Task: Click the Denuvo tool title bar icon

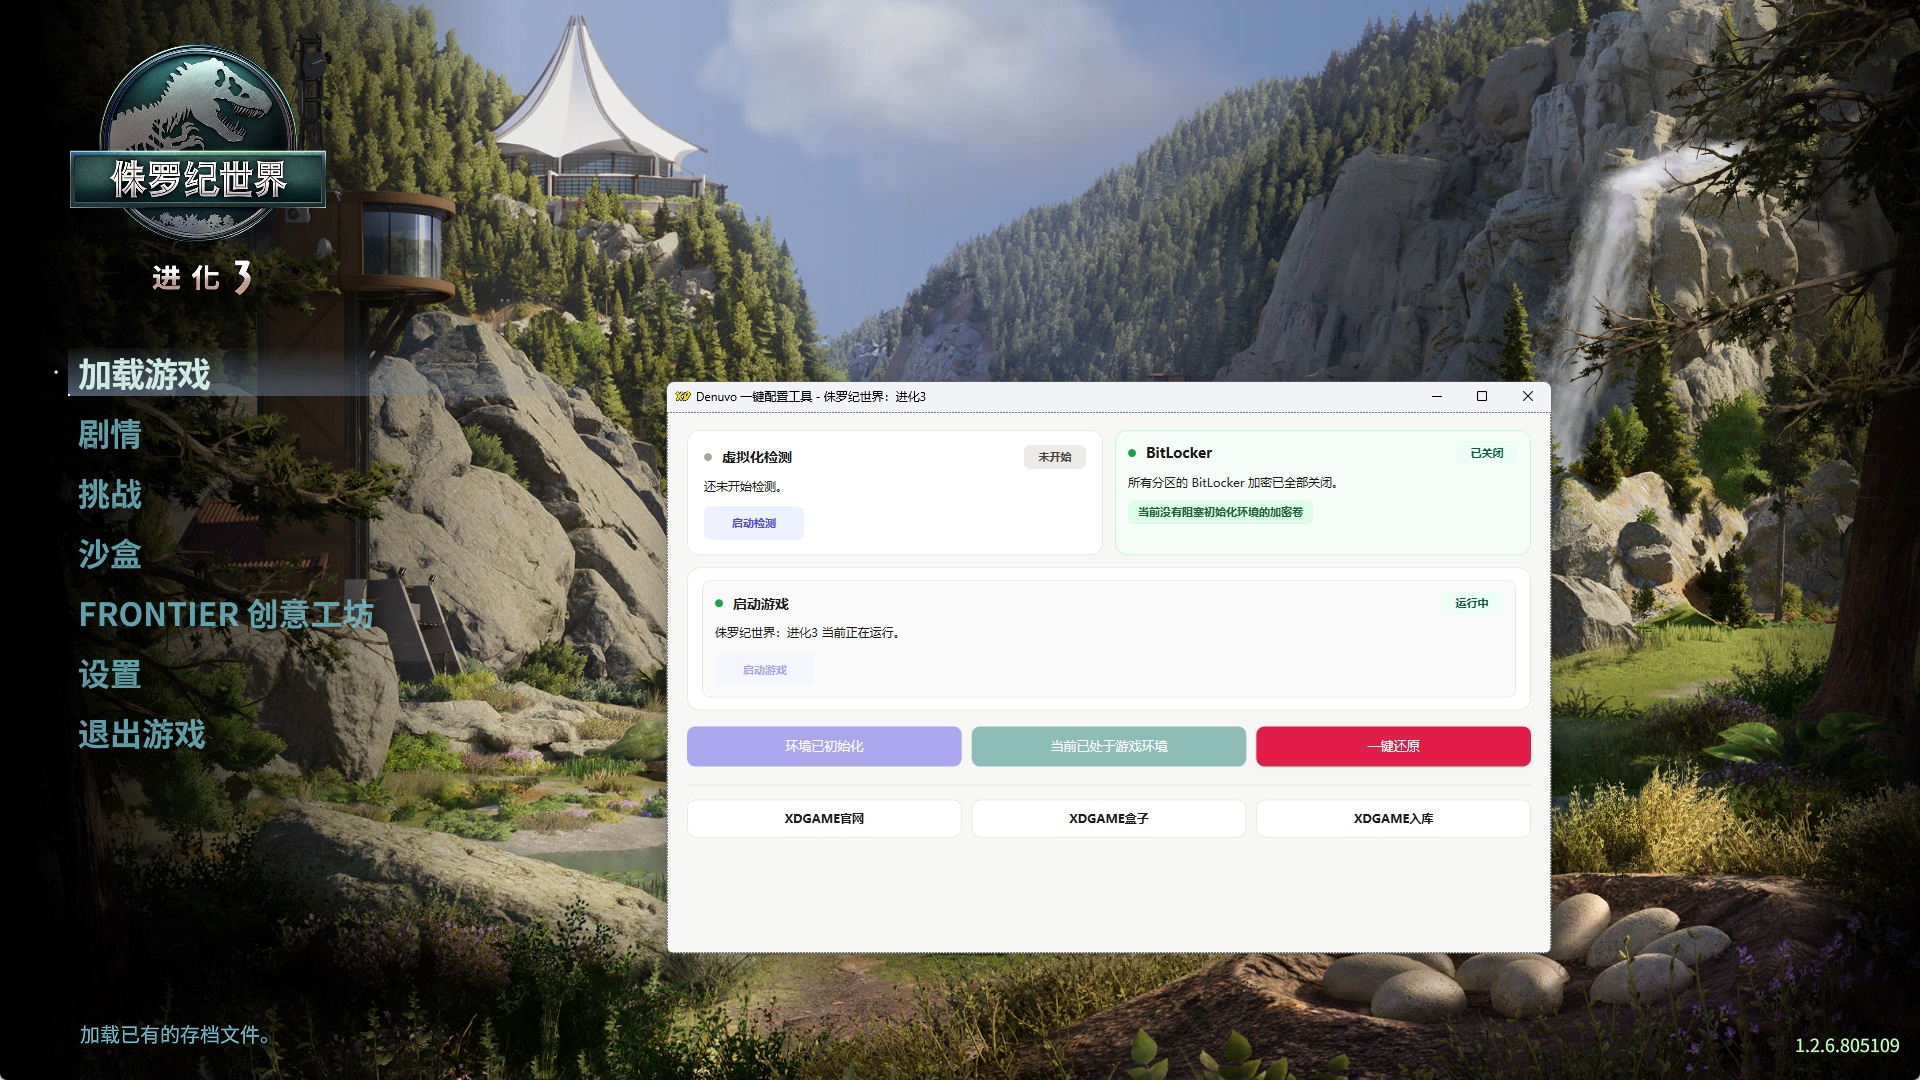Action: (x=683, y=396)
